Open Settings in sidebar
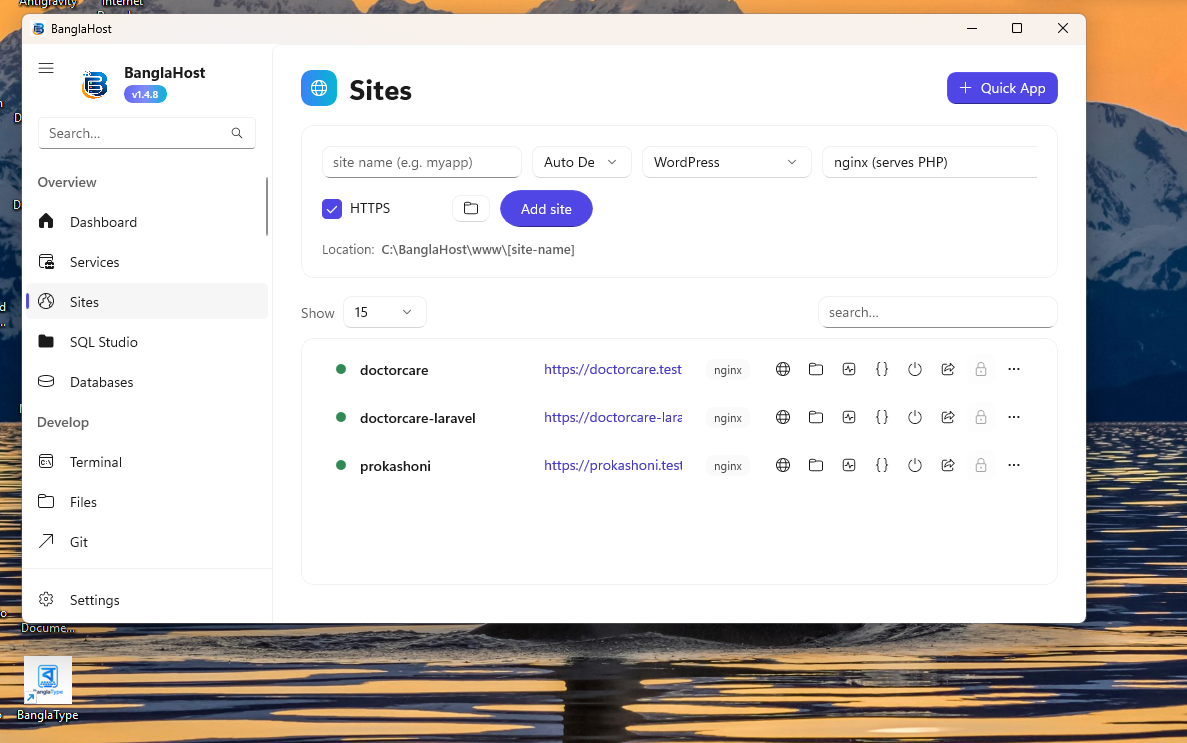The image size is (1187, 743). (x=147, y=600)
